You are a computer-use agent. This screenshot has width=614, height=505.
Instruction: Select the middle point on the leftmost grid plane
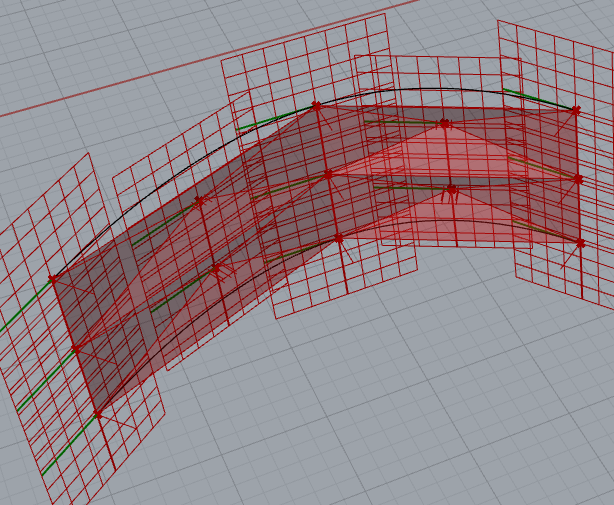pyautogui.click(x=75, y=349)
